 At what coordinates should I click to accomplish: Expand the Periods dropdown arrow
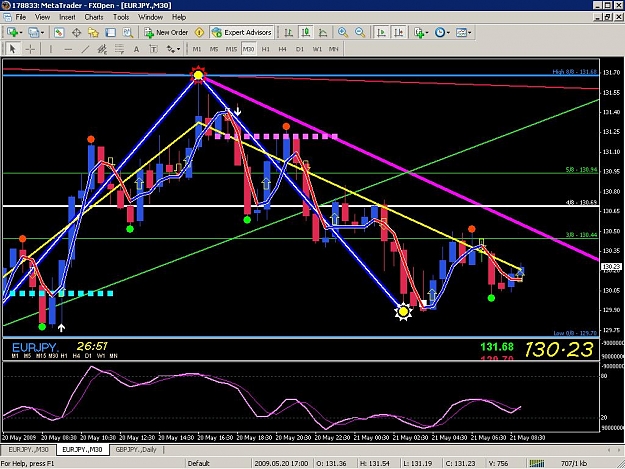pyautogui.click(x=448, y=33)
